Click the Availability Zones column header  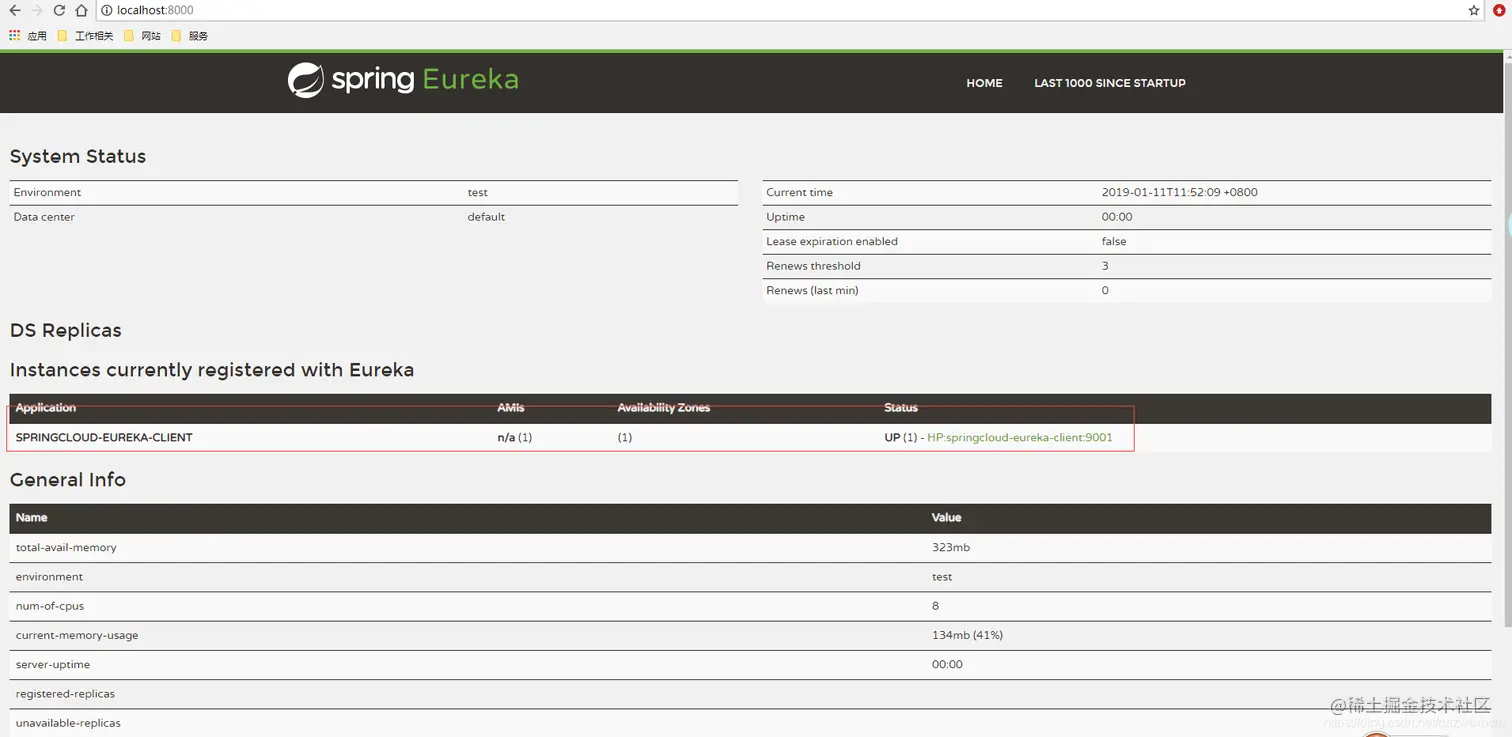click(664, 407)
